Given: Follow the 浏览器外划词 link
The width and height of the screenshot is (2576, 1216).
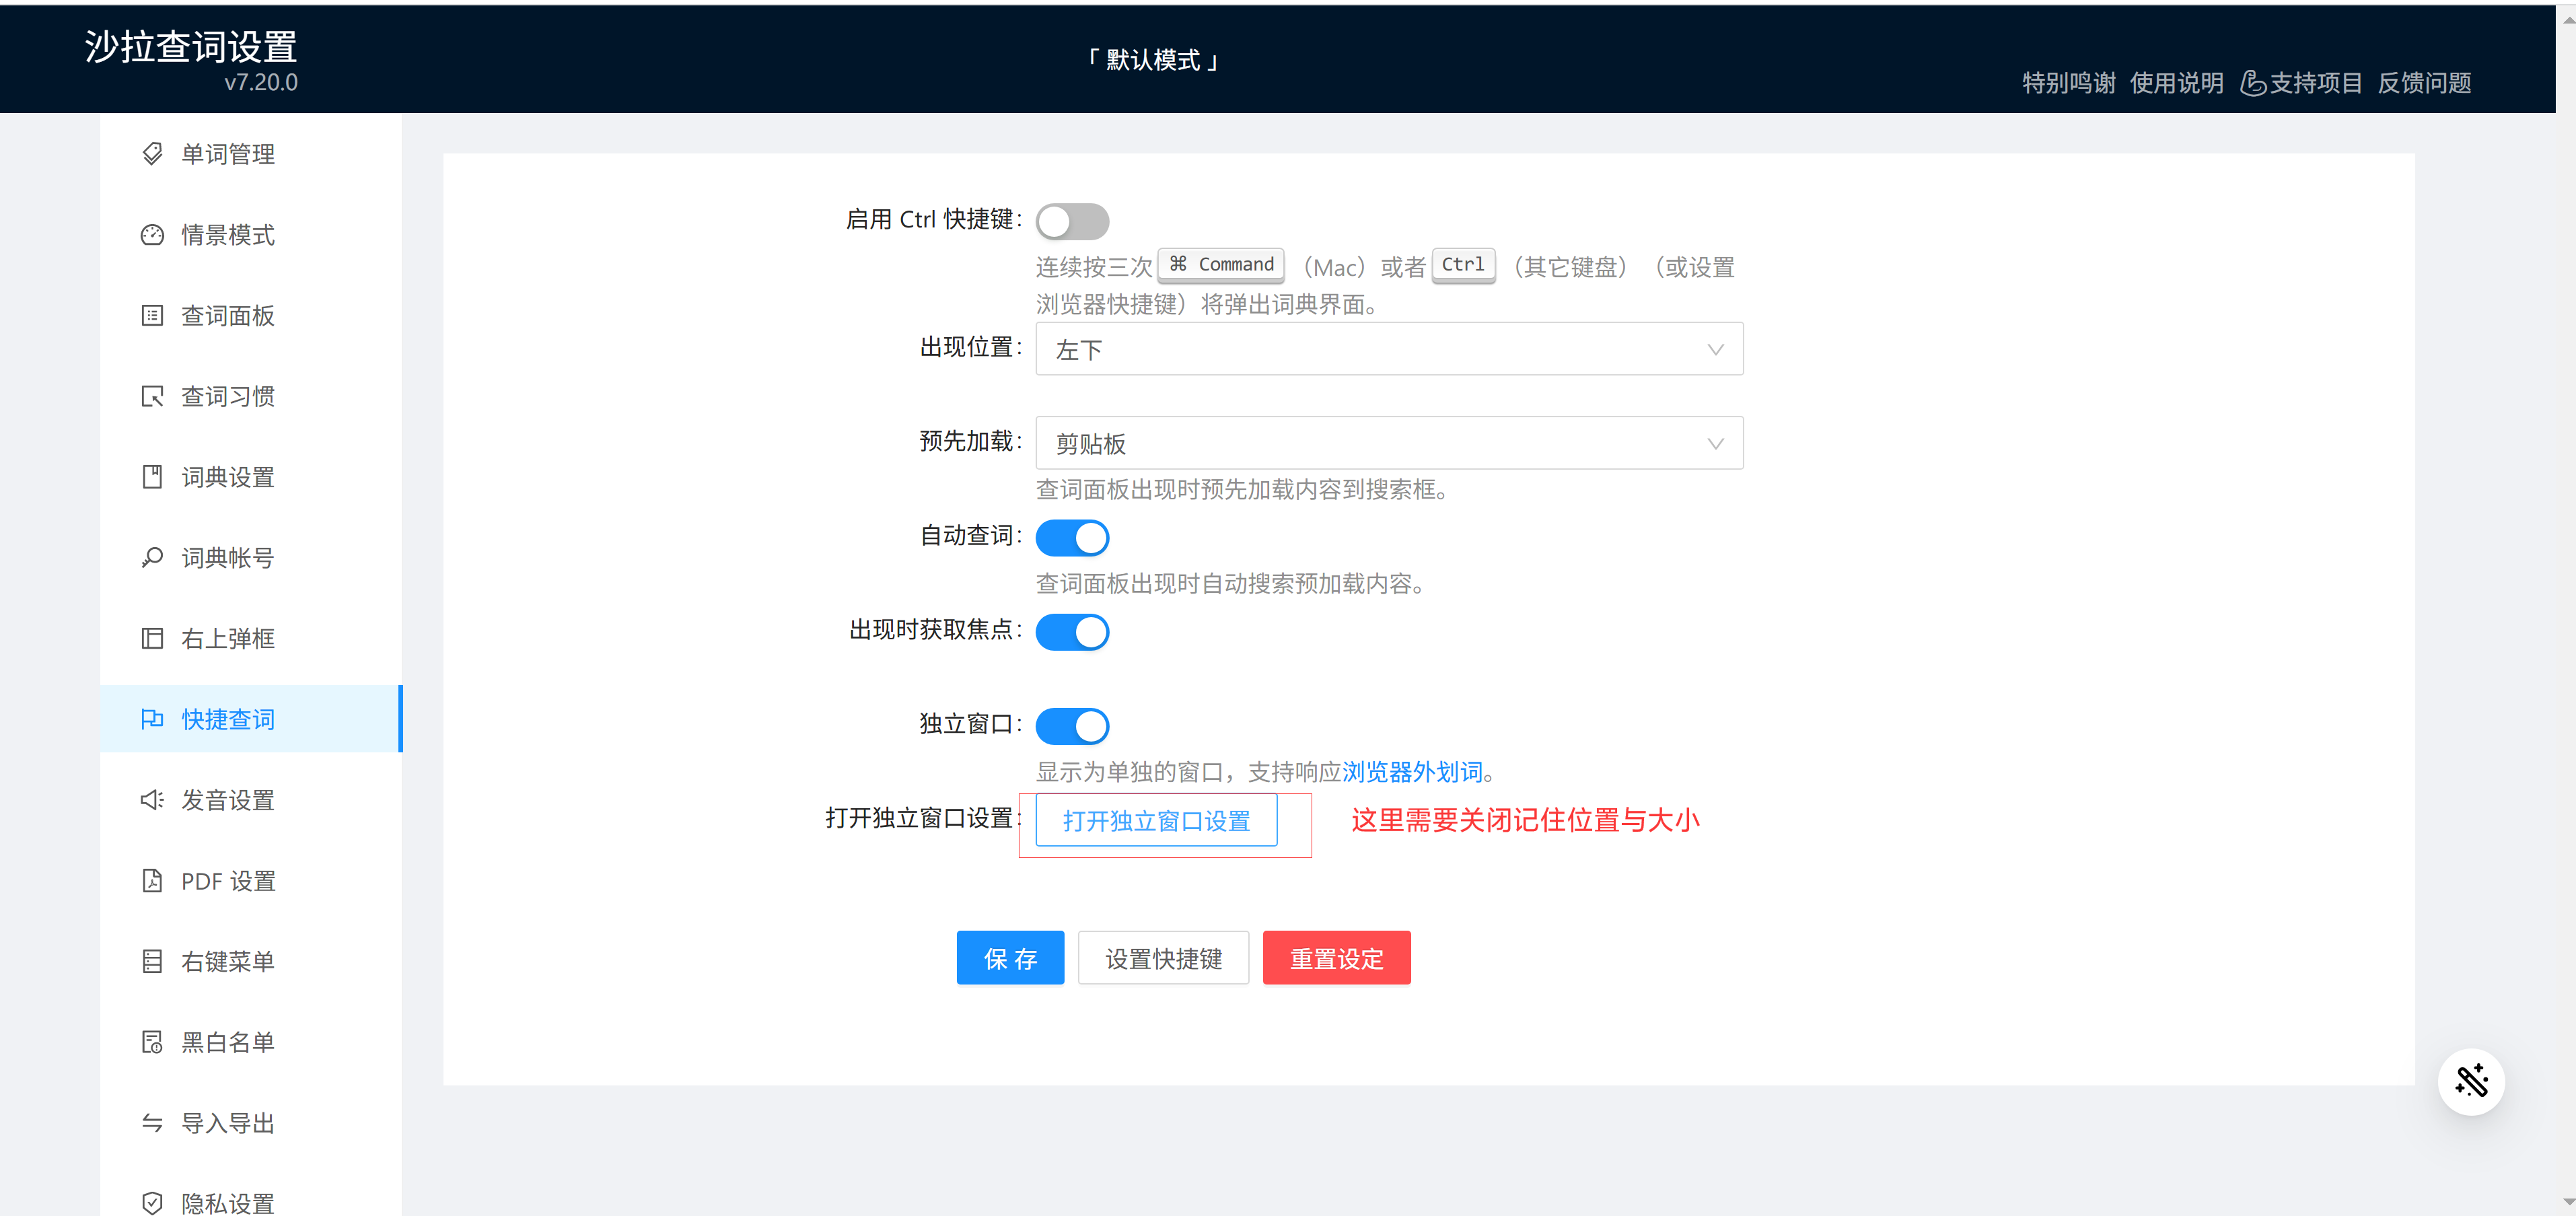Looking at the screenshot, I should [1412, 772].
